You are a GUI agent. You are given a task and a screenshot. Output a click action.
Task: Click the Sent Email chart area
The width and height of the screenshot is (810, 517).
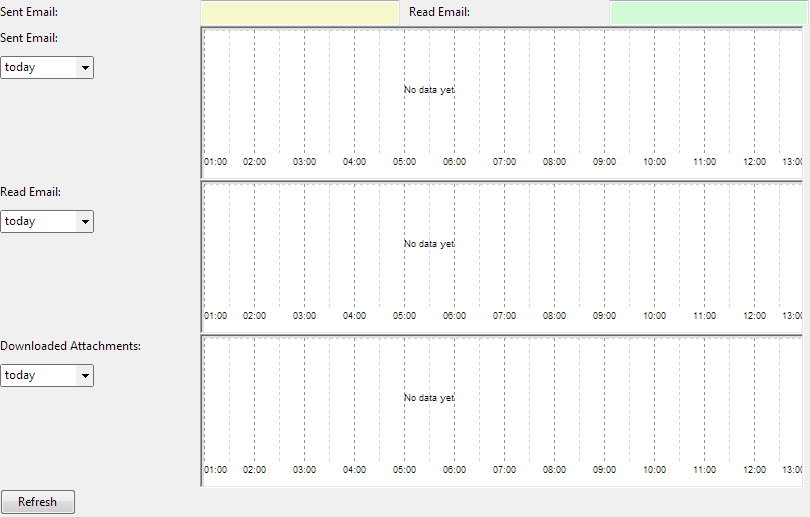pyautogui.click(x=502, y=103)
